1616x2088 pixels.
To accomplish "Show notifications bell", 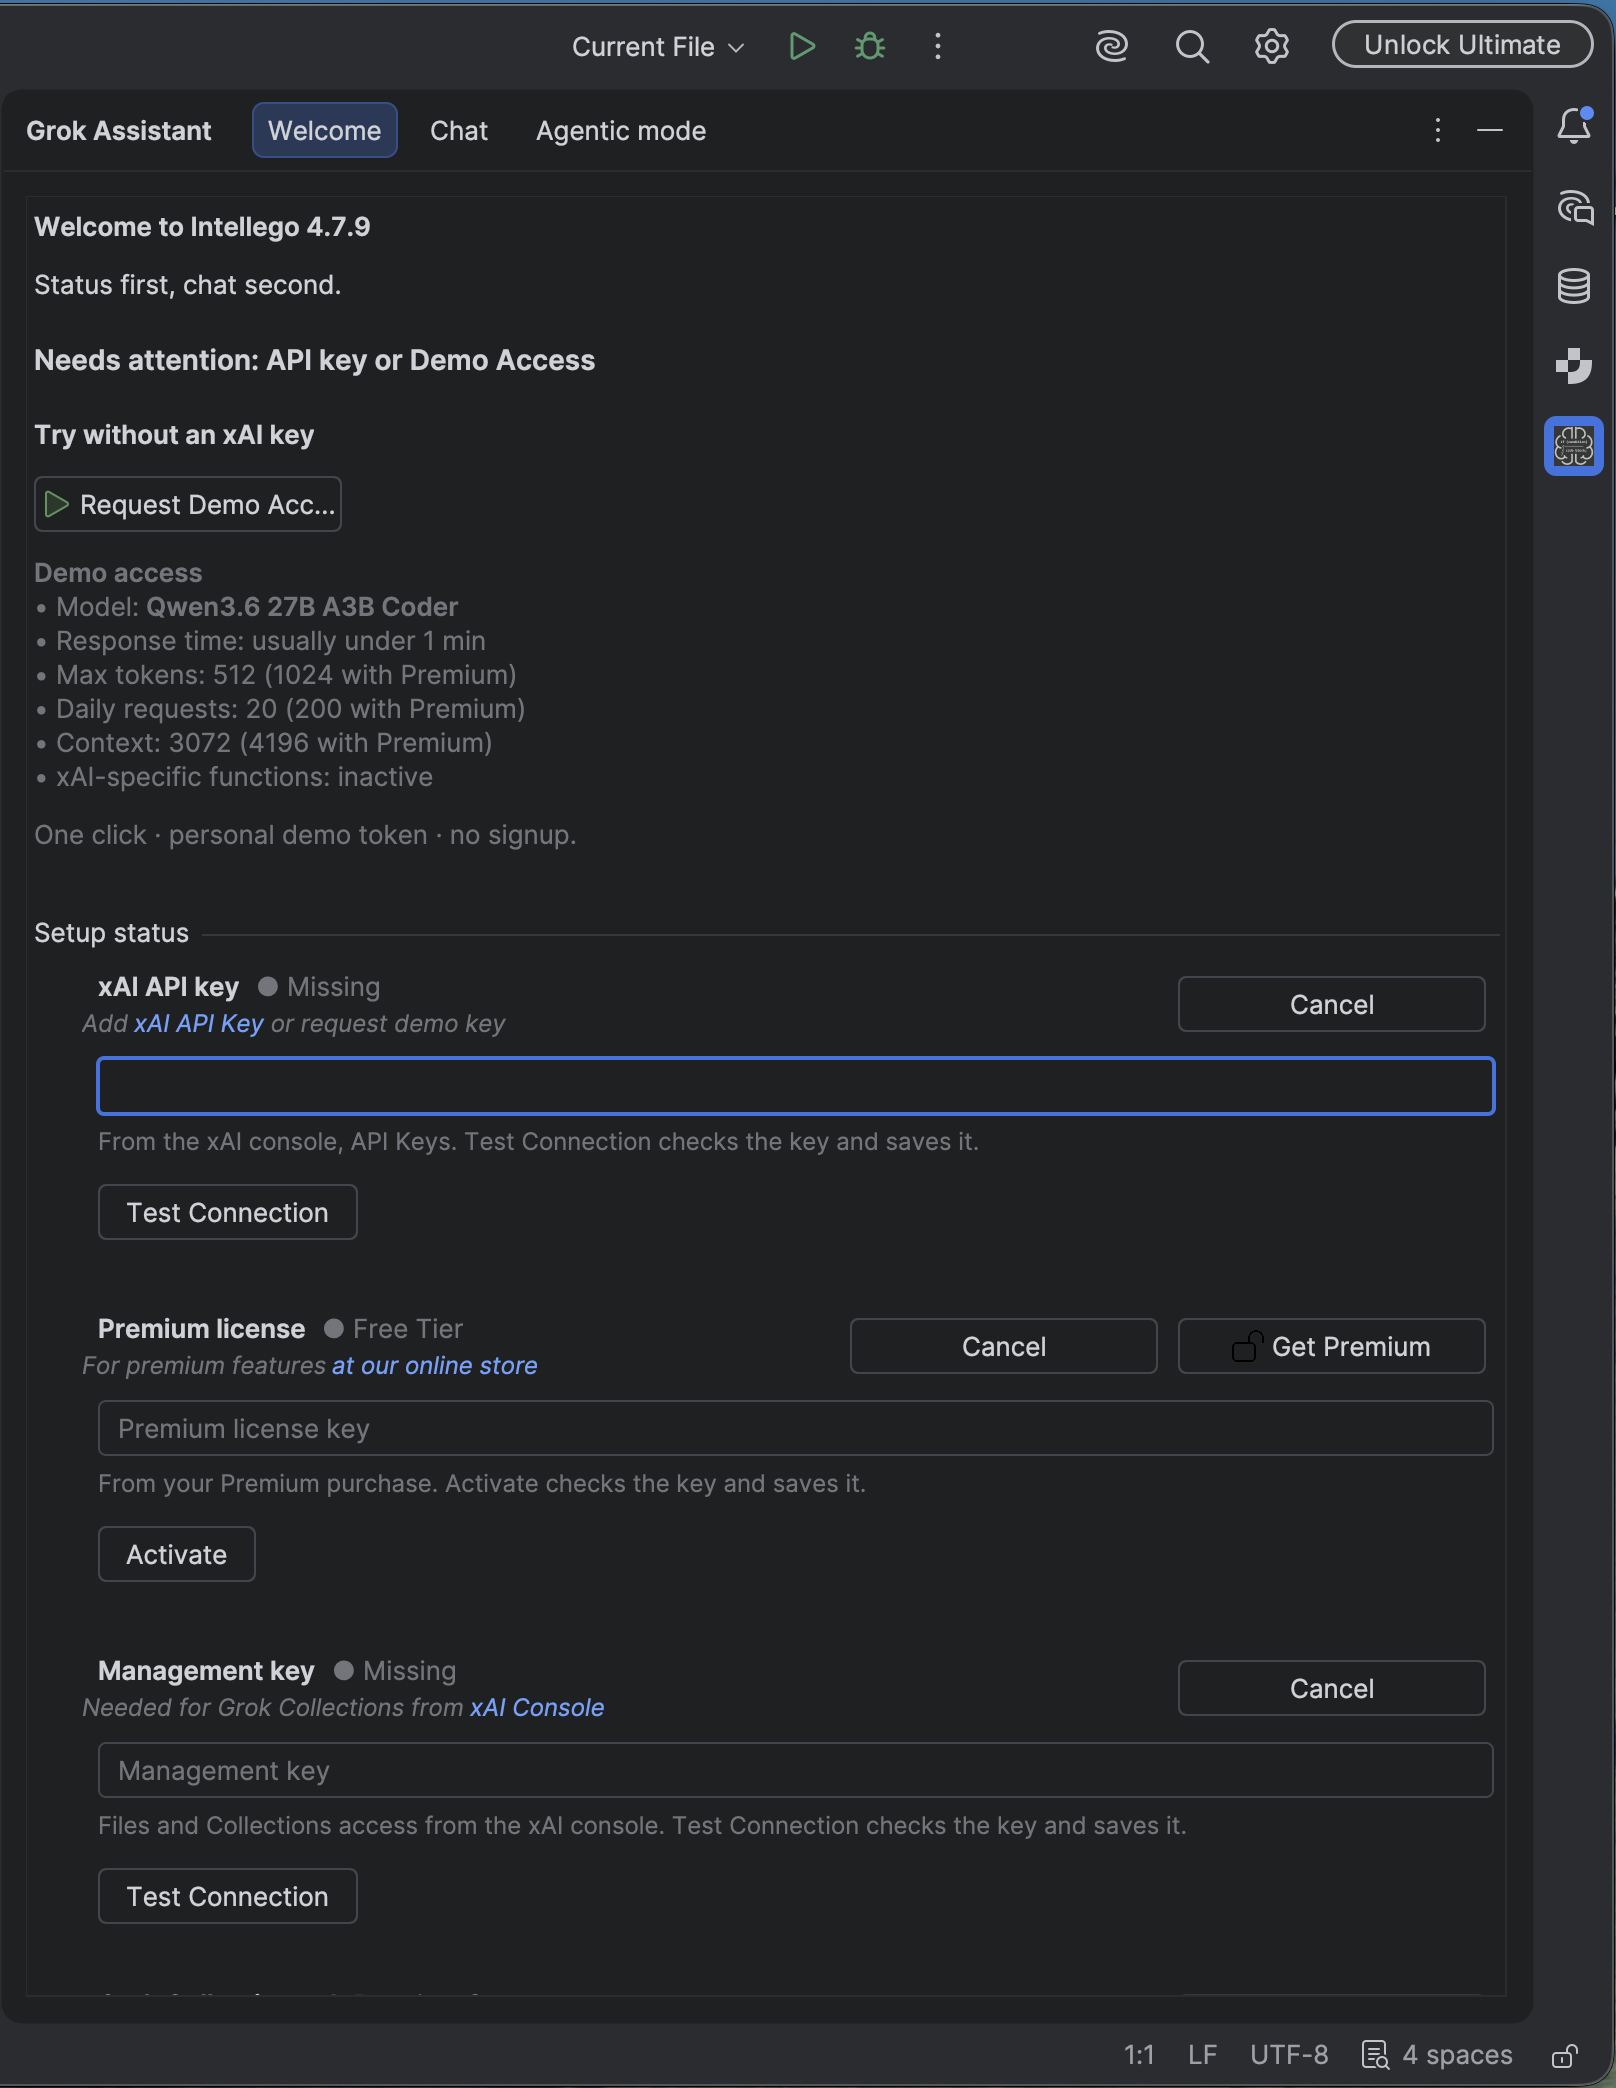I will click(x=1574, y=125).
